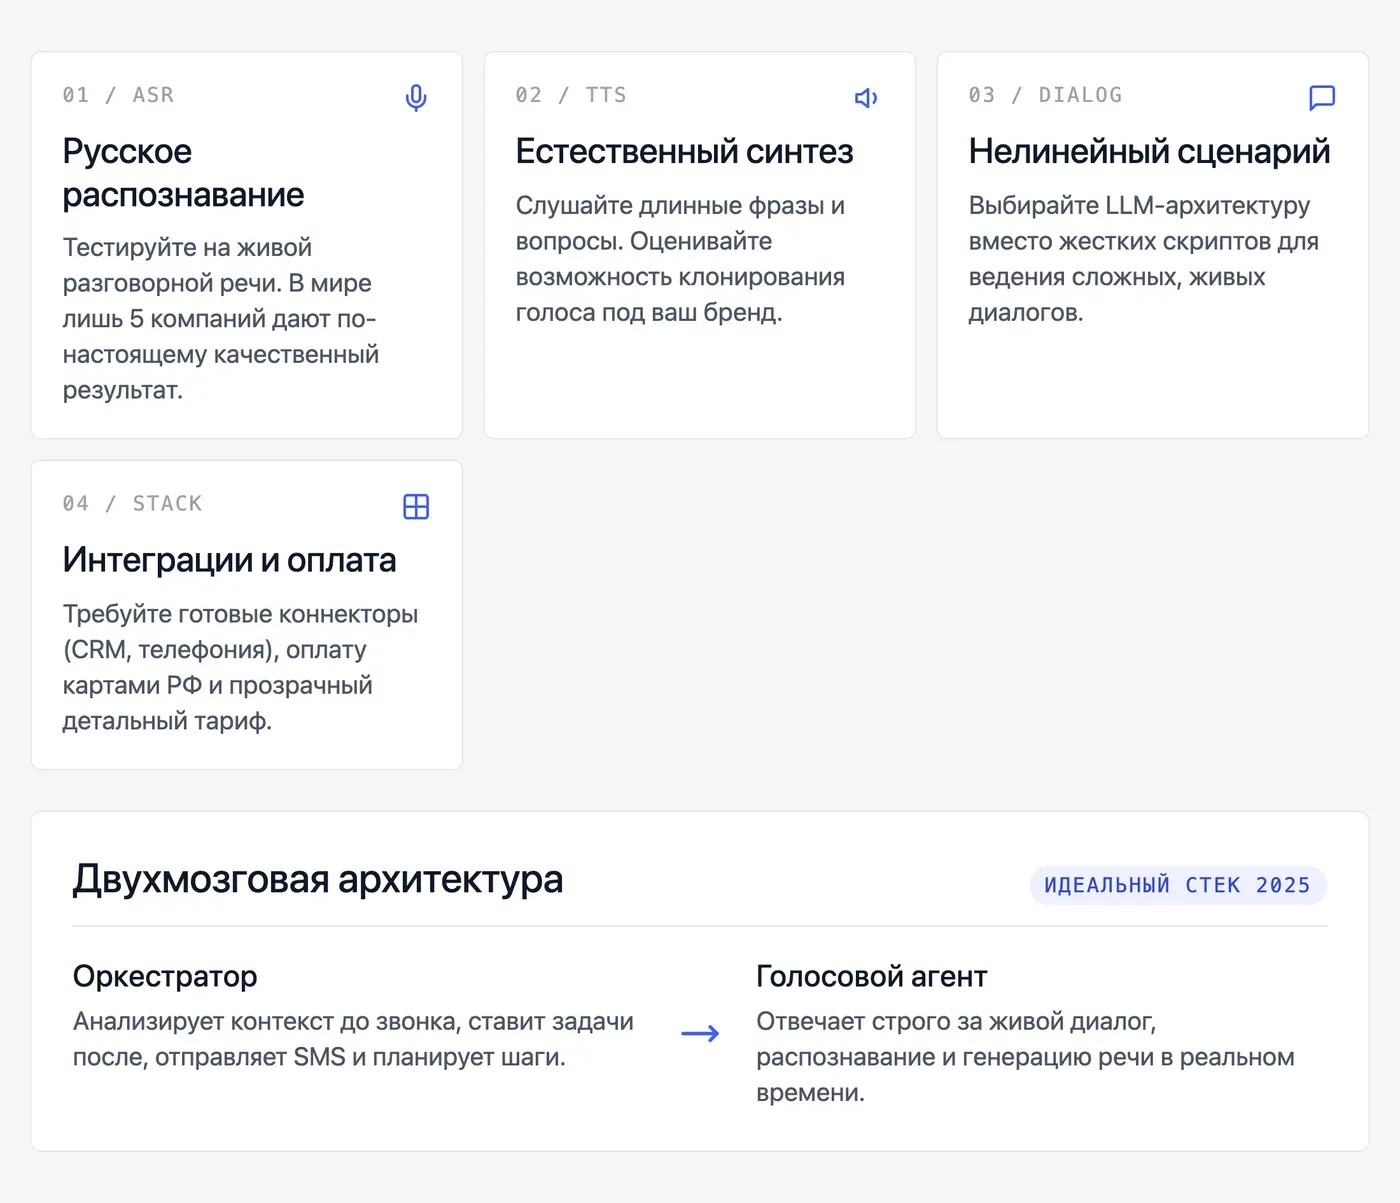Viewport: 1400px width, 1203px height.
Task: Click the description starting «Тестируйте на живой»
Action: [x=221, y=319]
